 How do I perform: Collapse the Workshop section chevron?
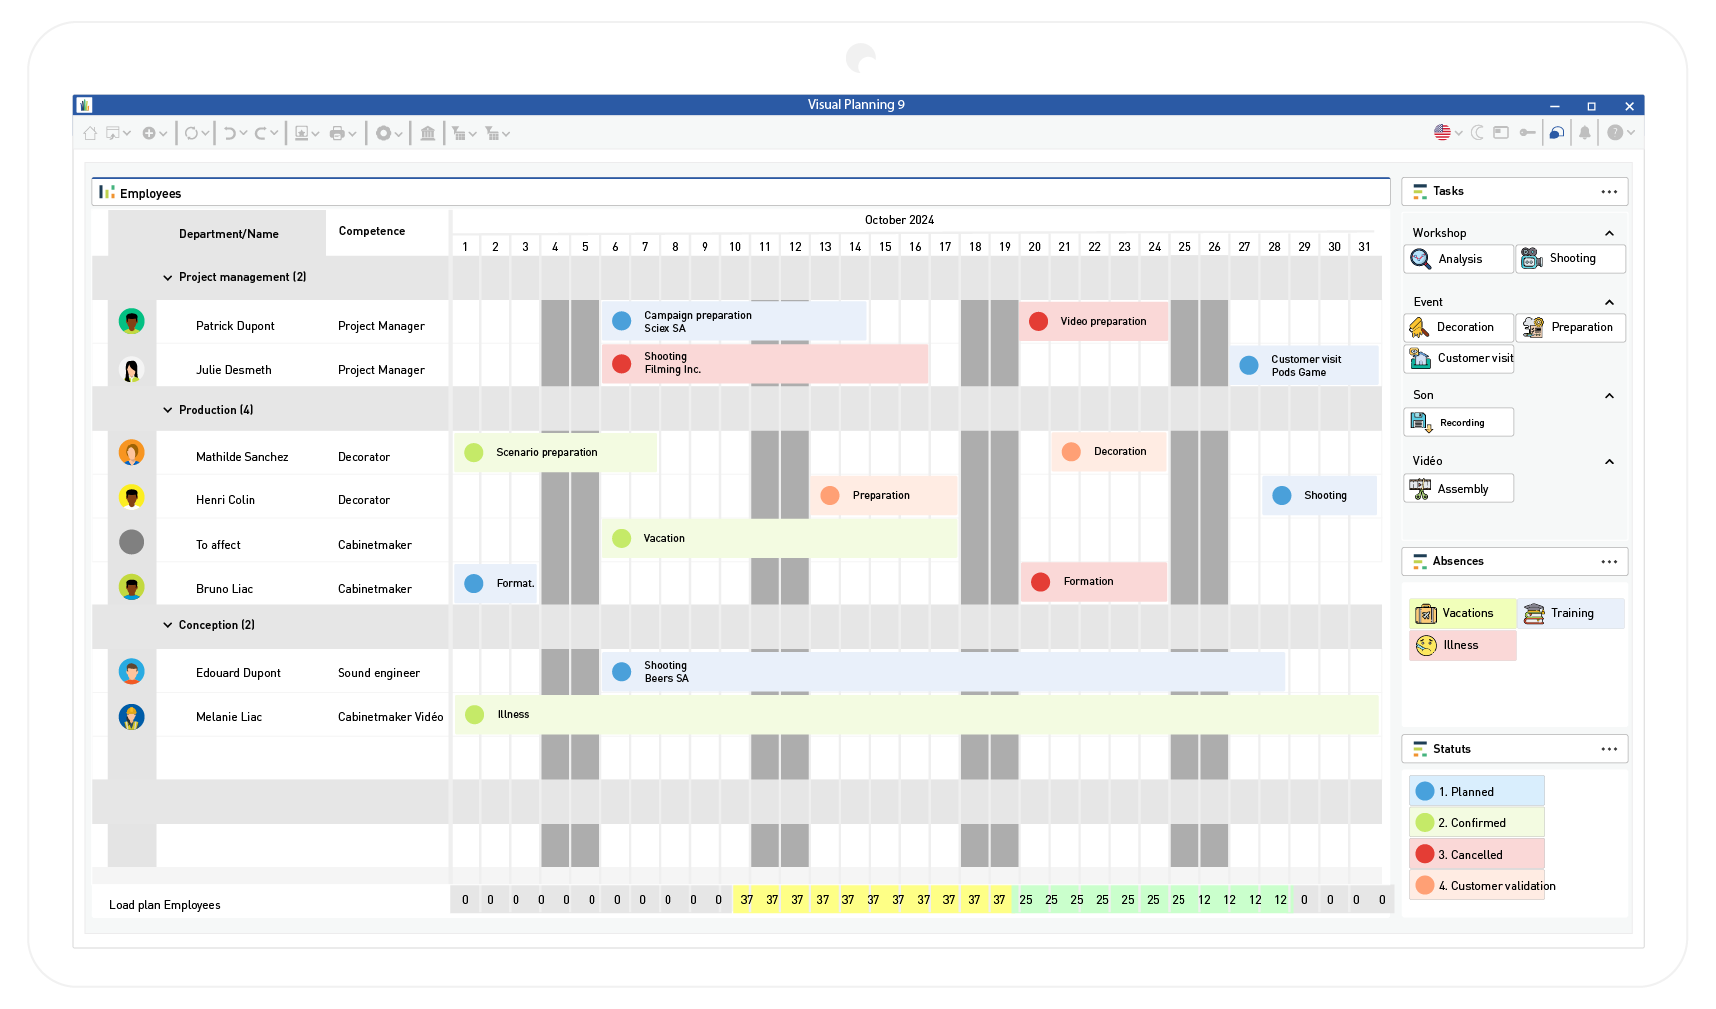pos(1609,233)
